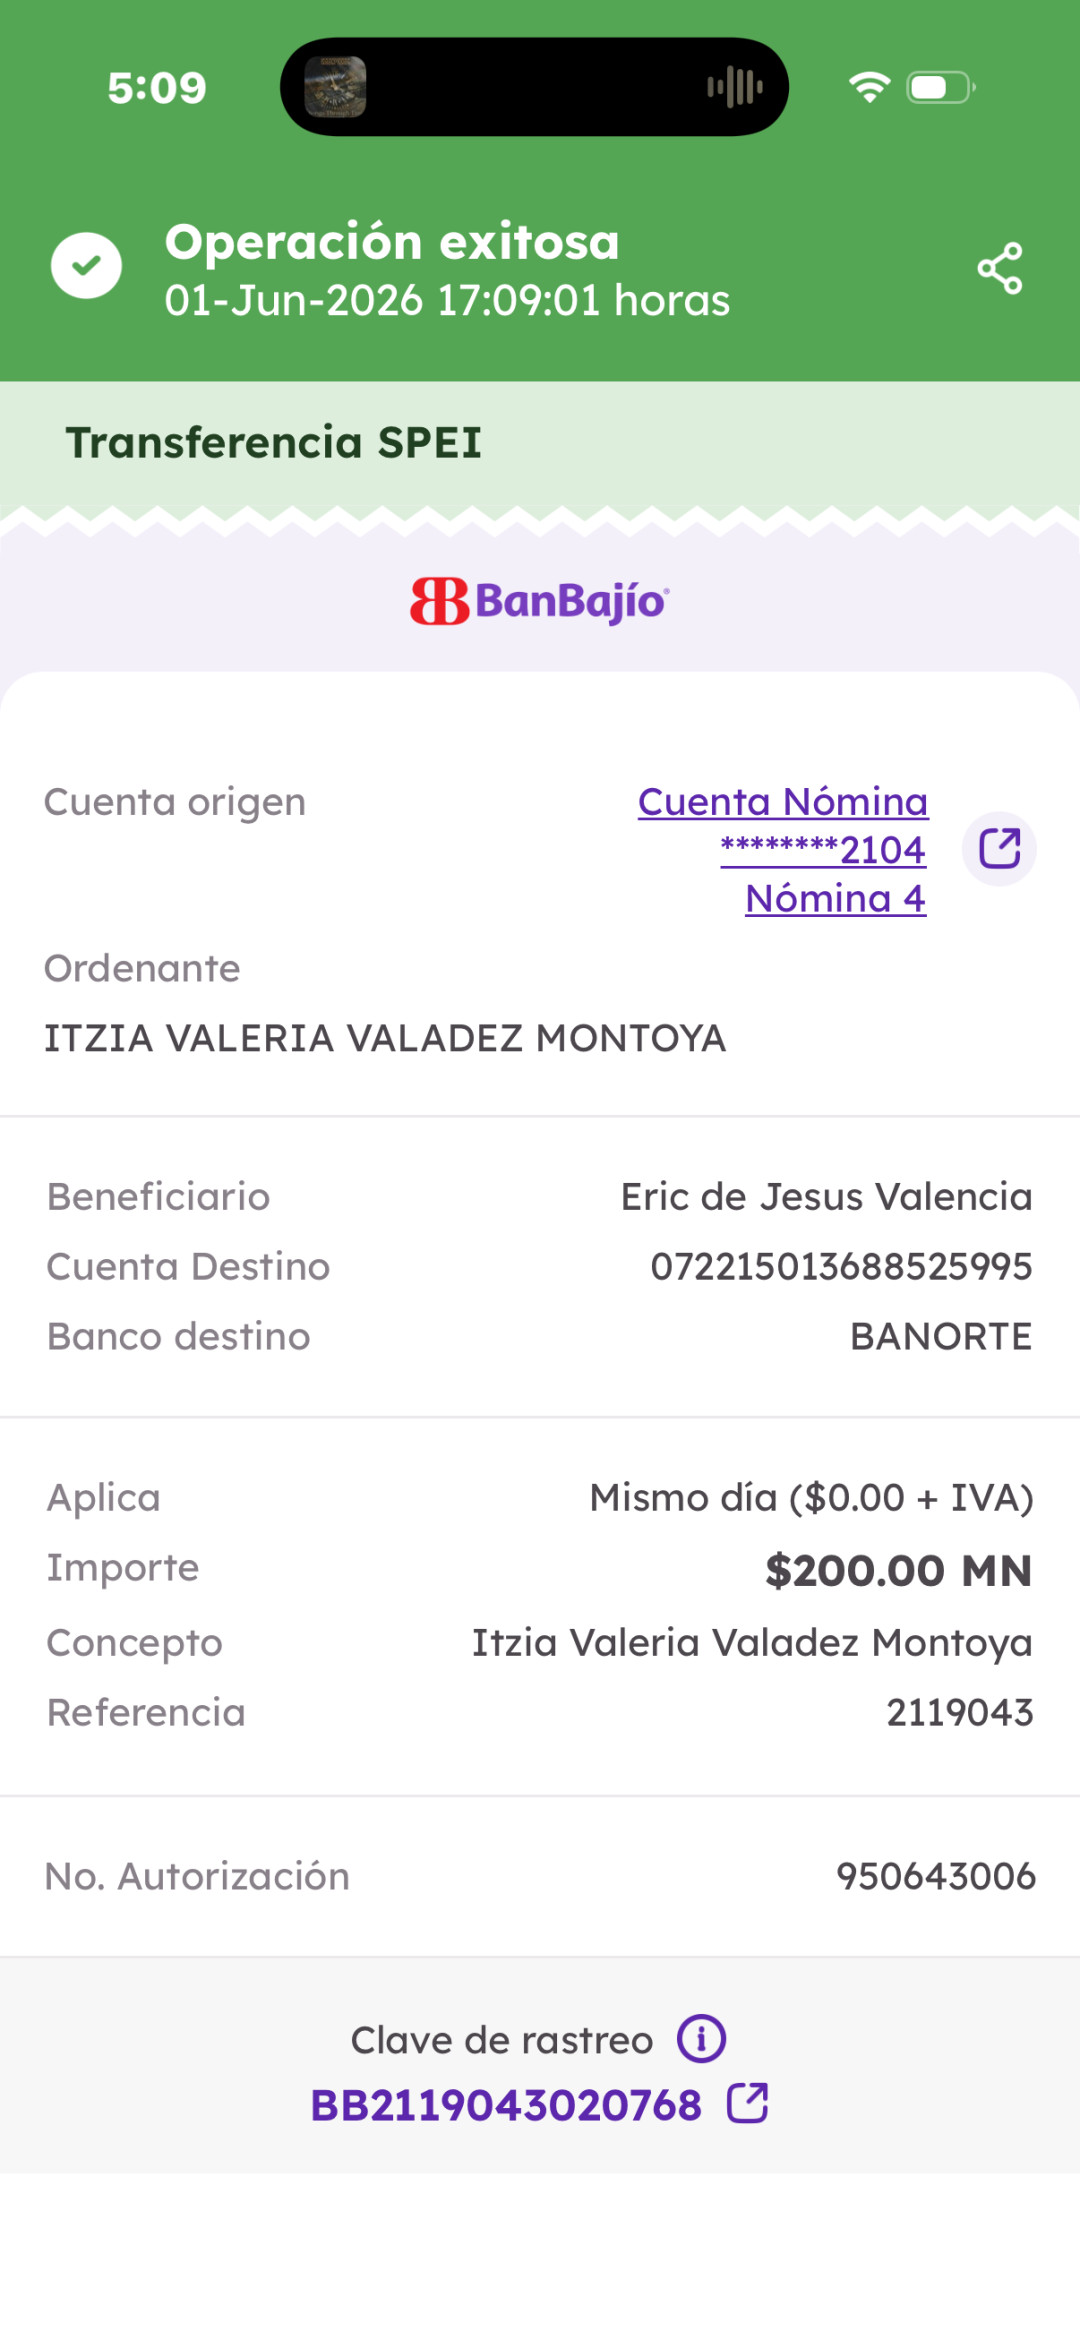Tap the battery indicator icon
Image resolution: width=1080 pixels, height=2348 pixels.
941,87
